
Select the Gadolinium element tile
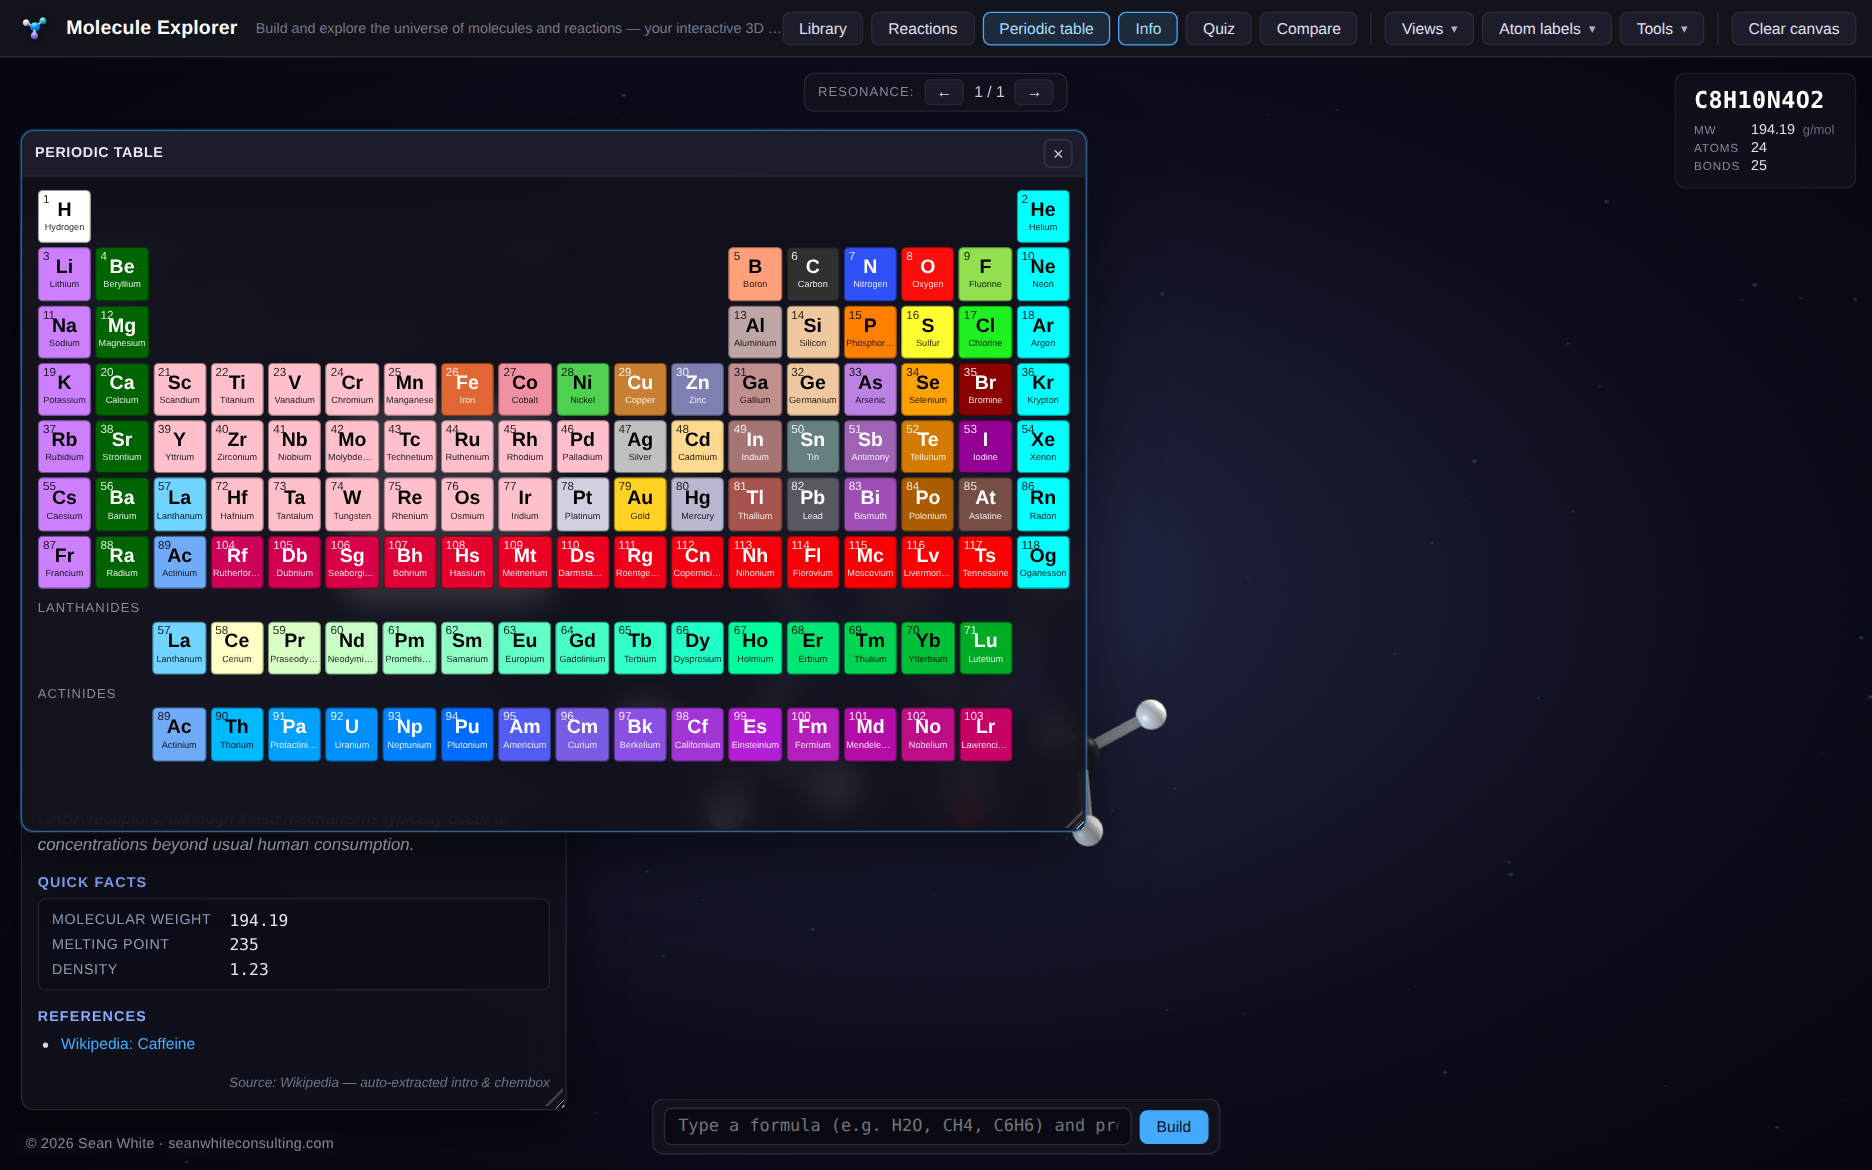(x=582, y=648)
